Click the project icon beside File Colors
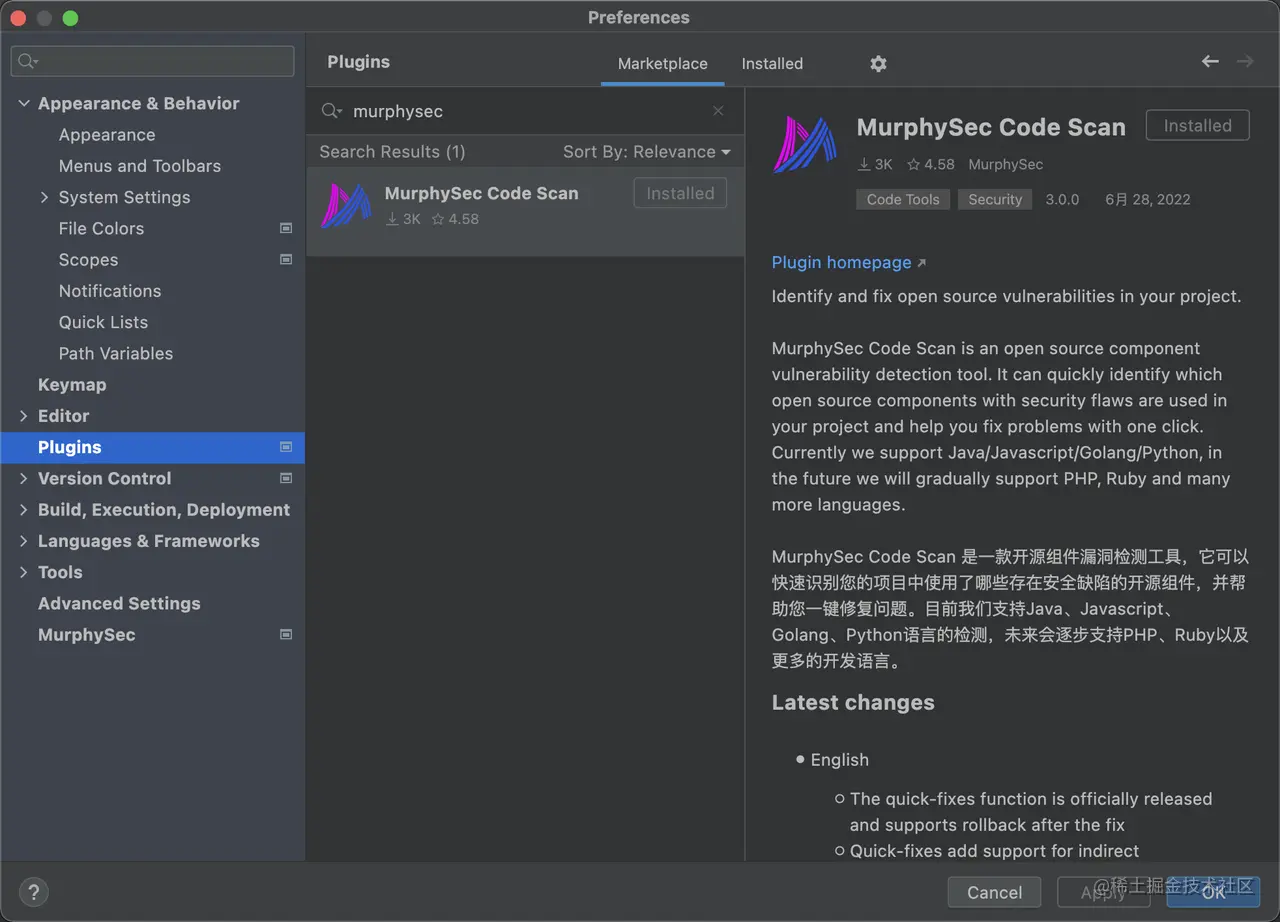1280x922 pixels. (286, 229)
